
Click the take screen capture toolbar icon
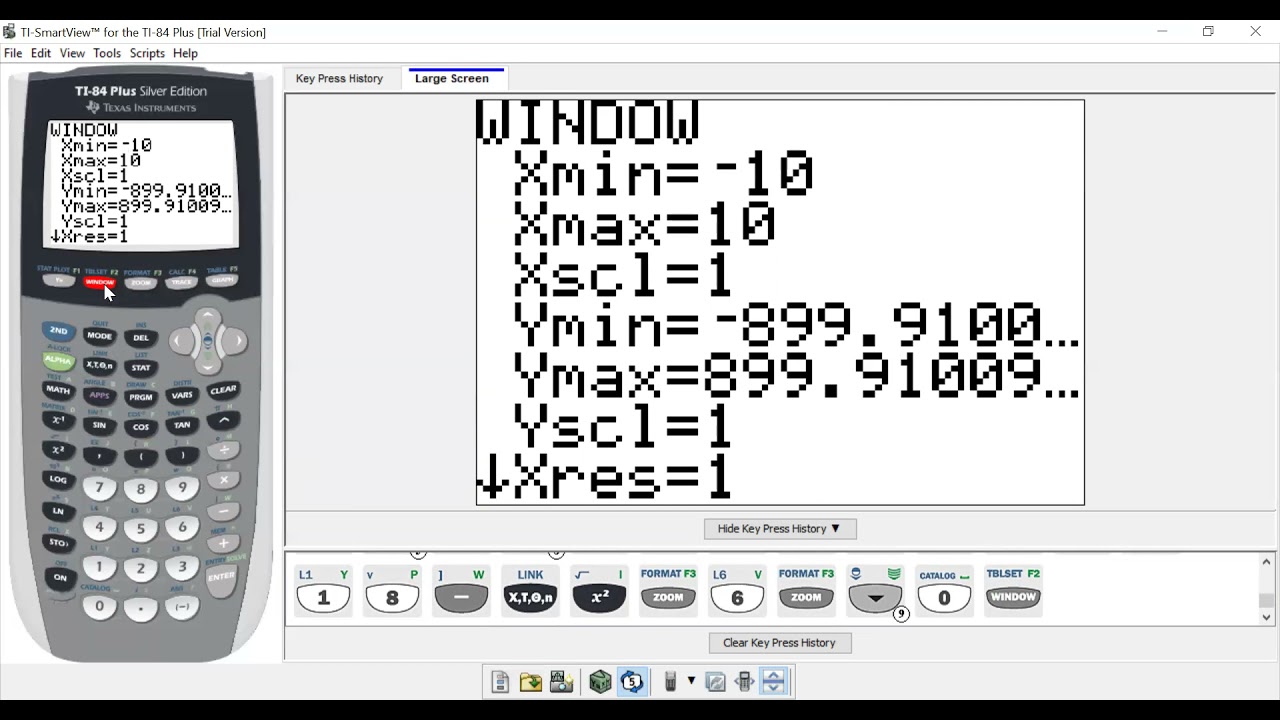561,682
